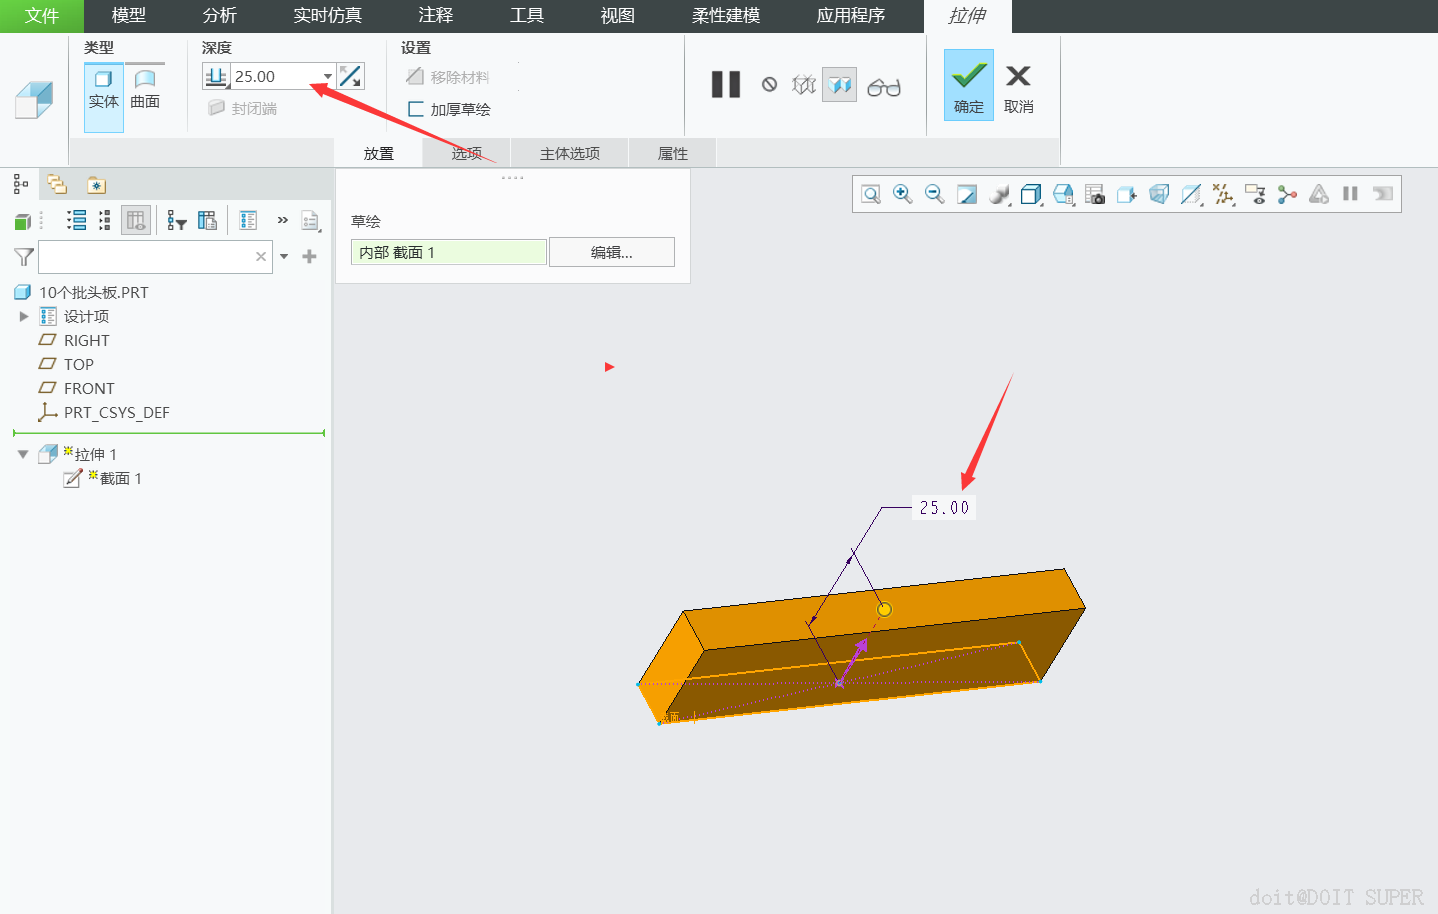Click the 编辑... sketch edit button

611,252
